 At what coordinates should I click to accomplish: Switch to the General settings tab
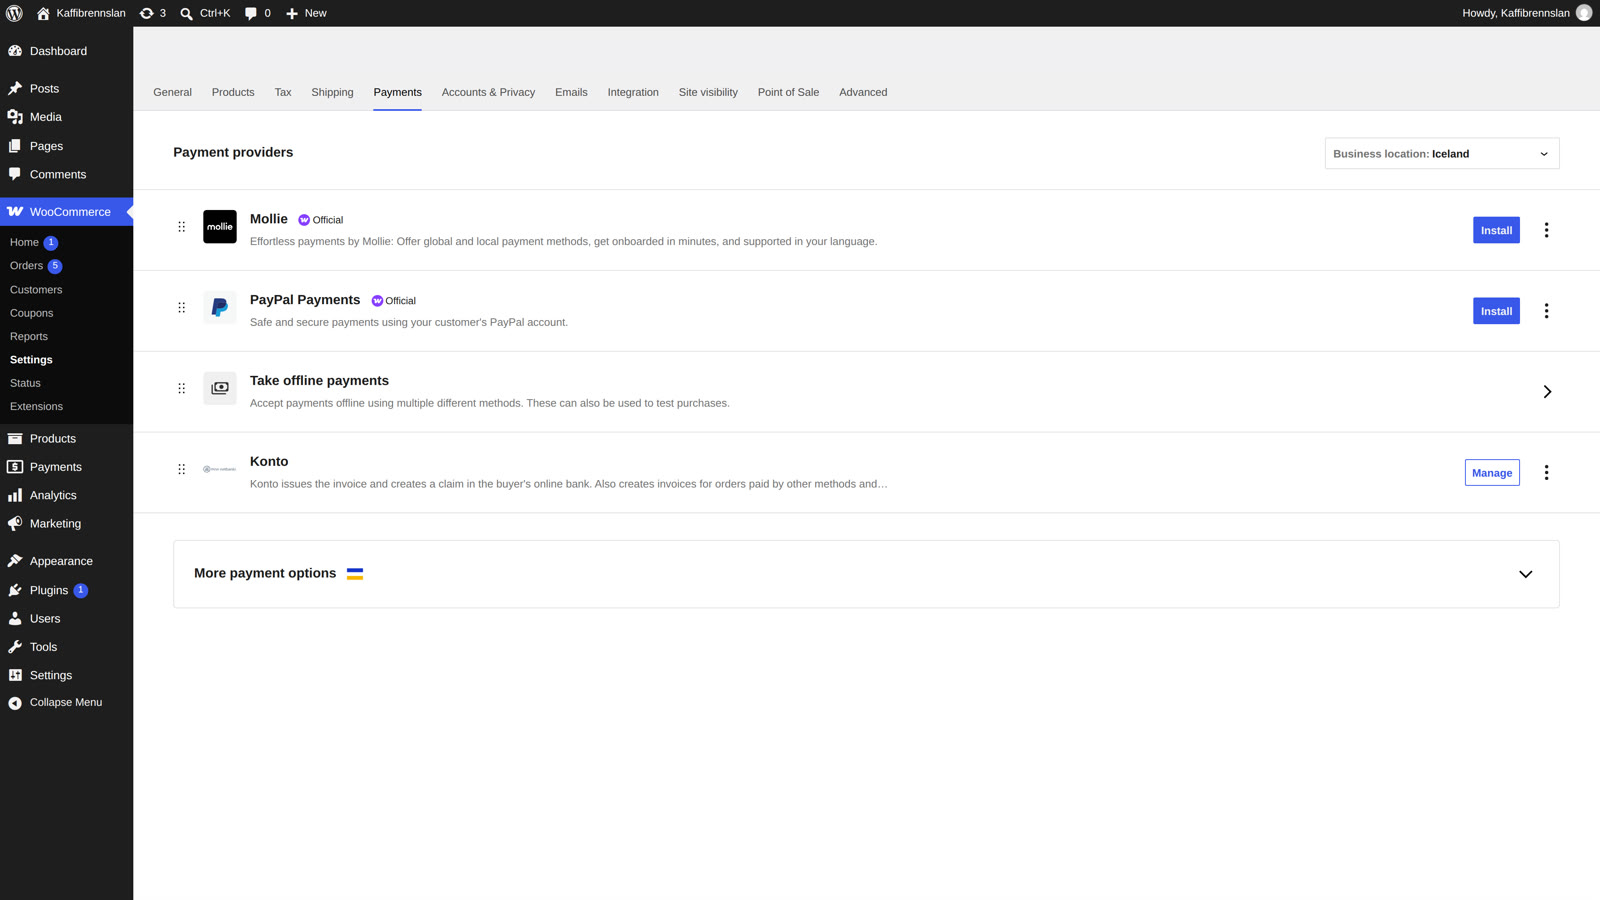(172, 92)
